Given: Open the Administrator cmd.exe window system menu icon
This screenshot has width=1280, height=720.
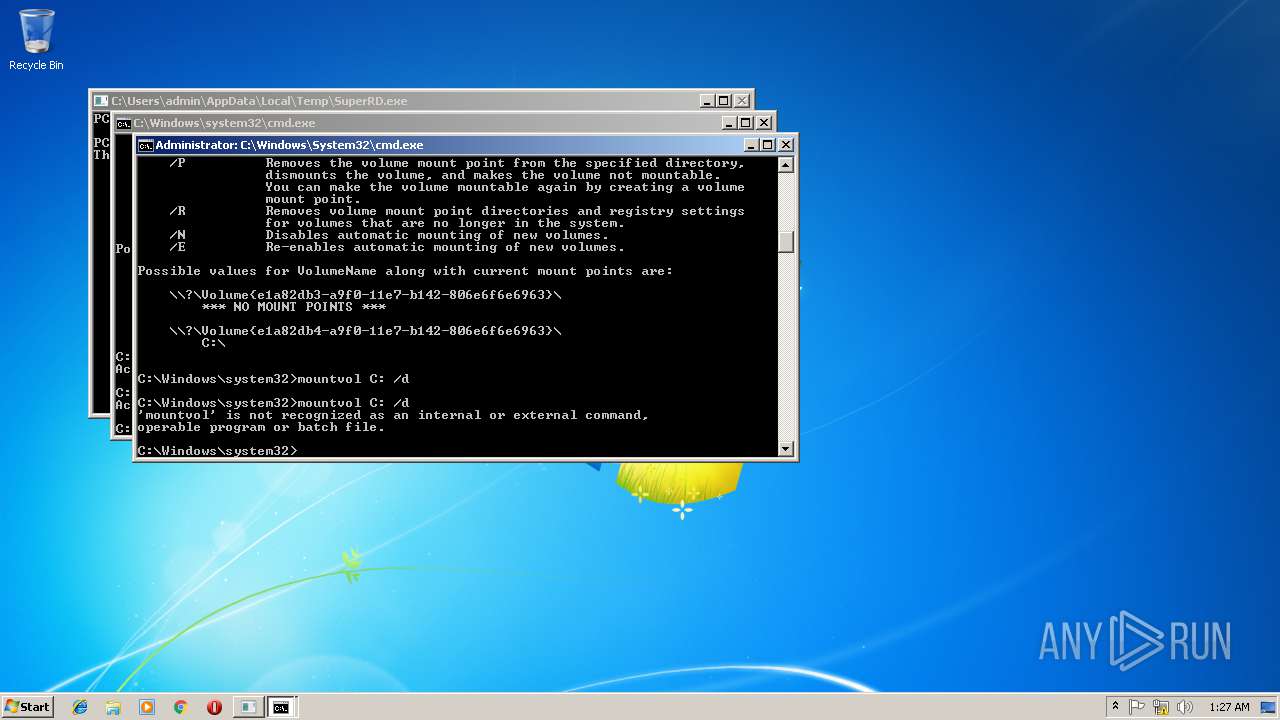Looking at the screenshot, I should 145,145.
